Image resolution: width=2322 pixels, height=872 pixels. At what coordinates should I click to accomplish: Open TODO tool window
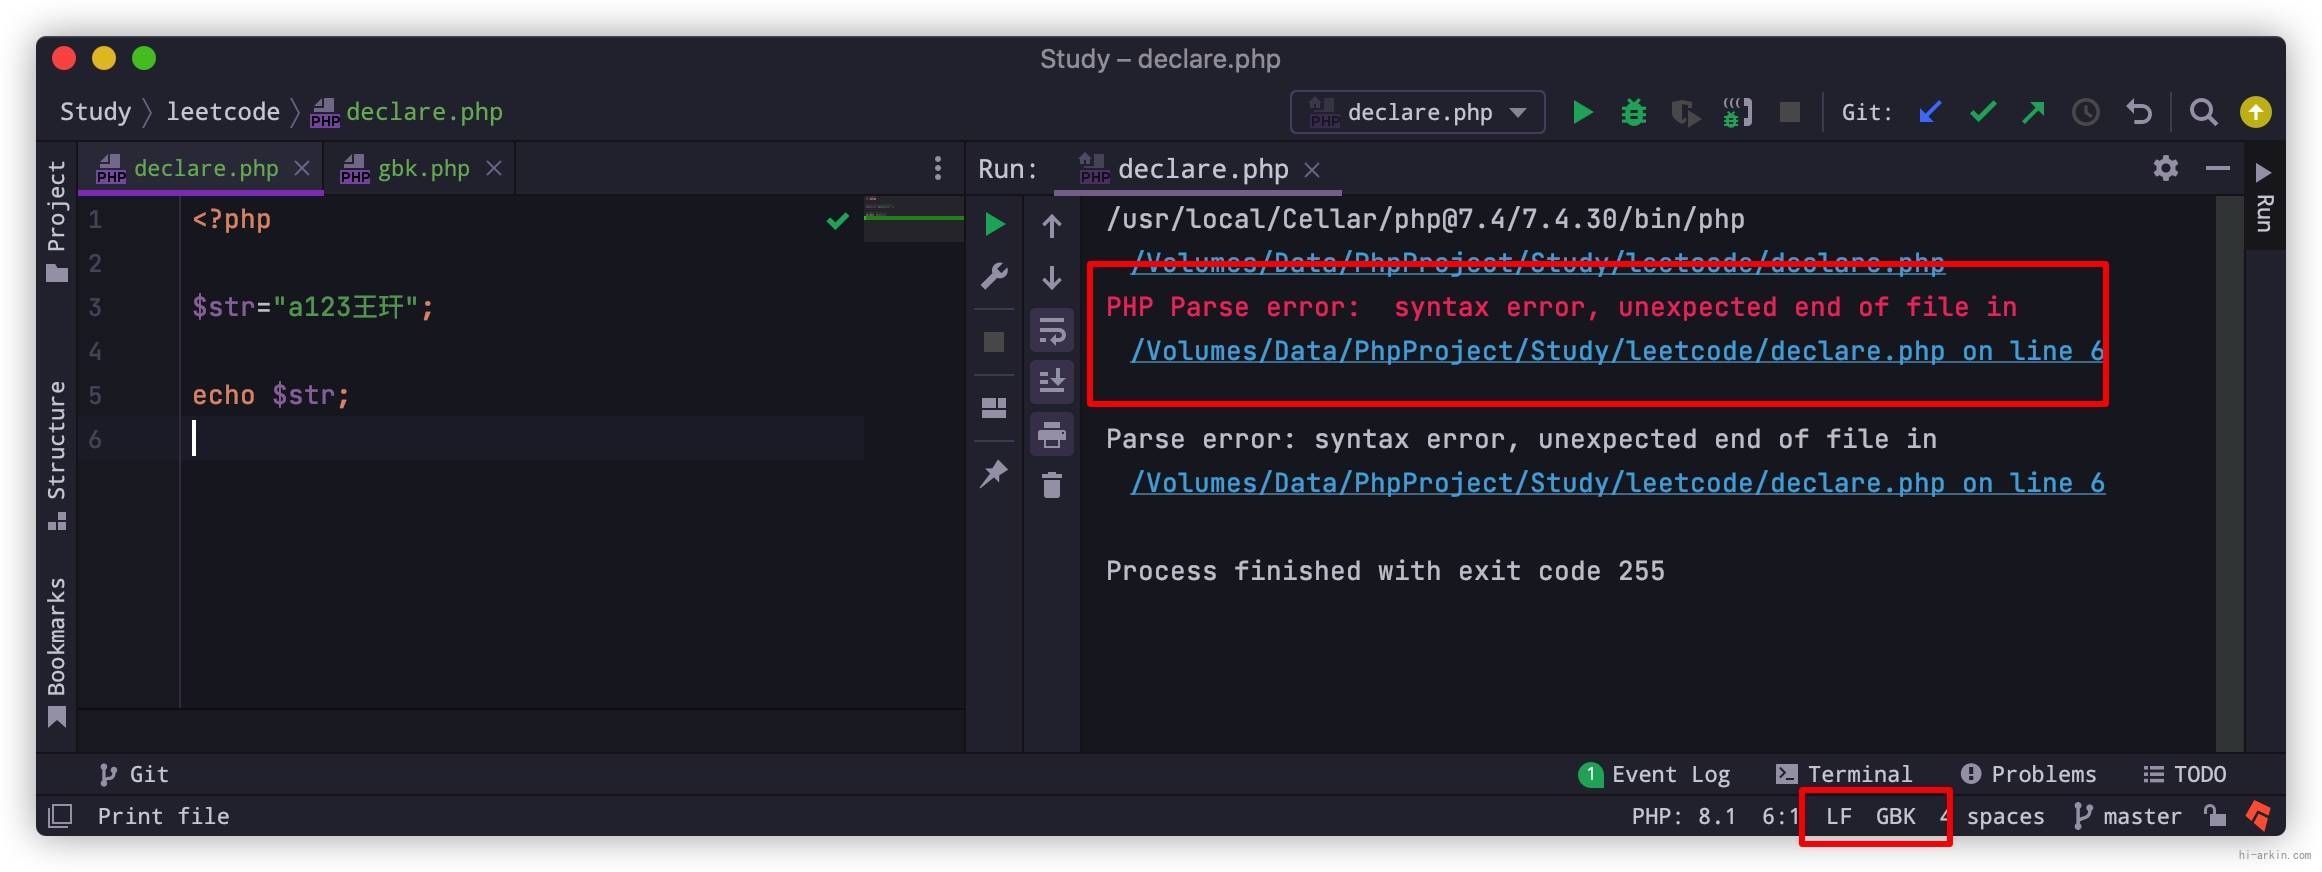(2184, 774)
